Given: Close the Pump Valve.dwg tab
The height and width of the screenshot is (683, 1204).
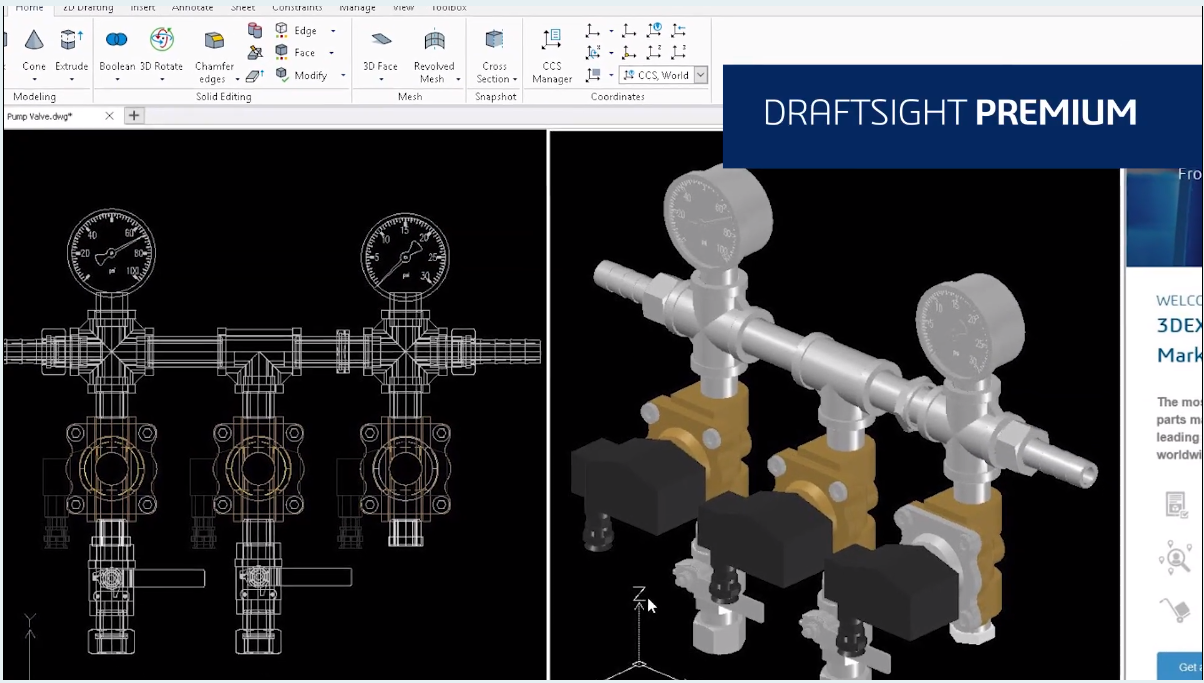Looking at the screenshot, I should pos(110,116).
